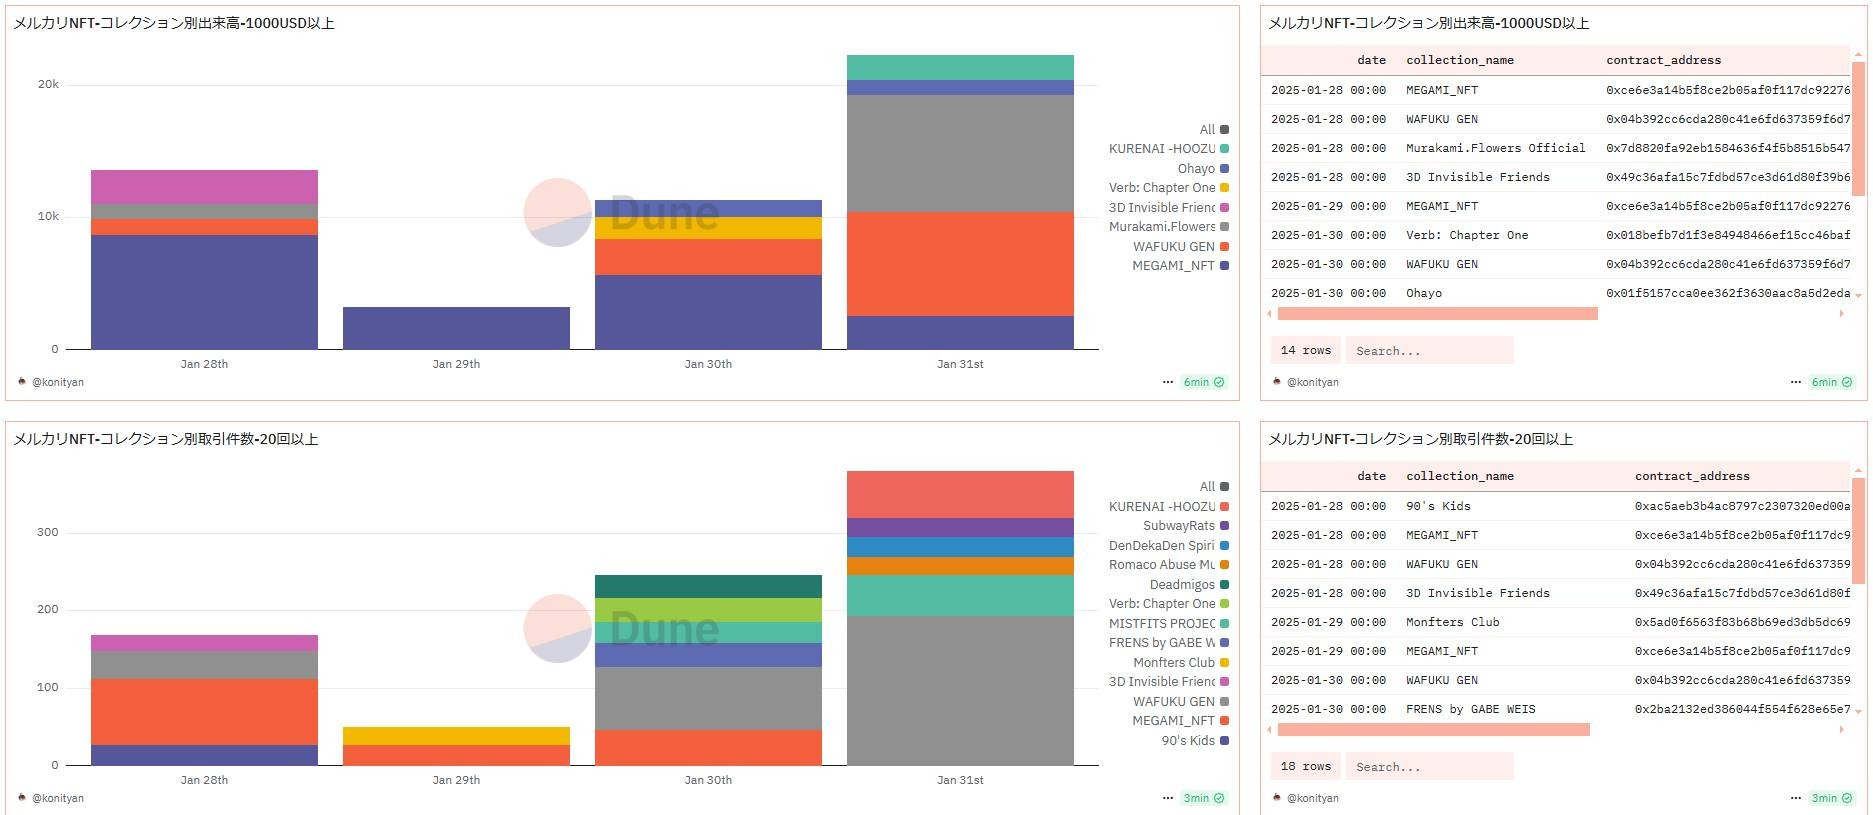Click the konityan avatar icon under bottom table

pos(1277,797)
